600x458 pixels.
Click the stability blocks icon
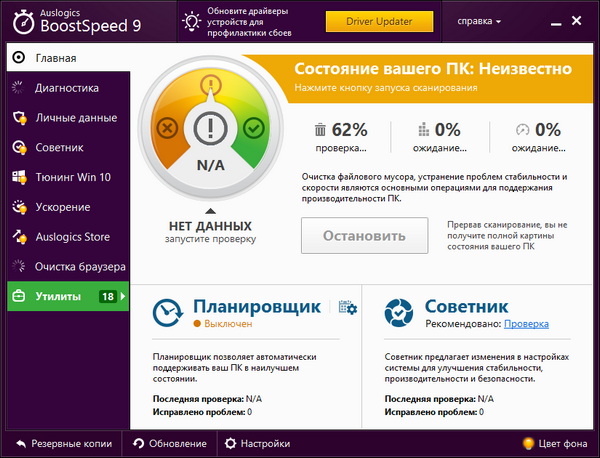423,129
